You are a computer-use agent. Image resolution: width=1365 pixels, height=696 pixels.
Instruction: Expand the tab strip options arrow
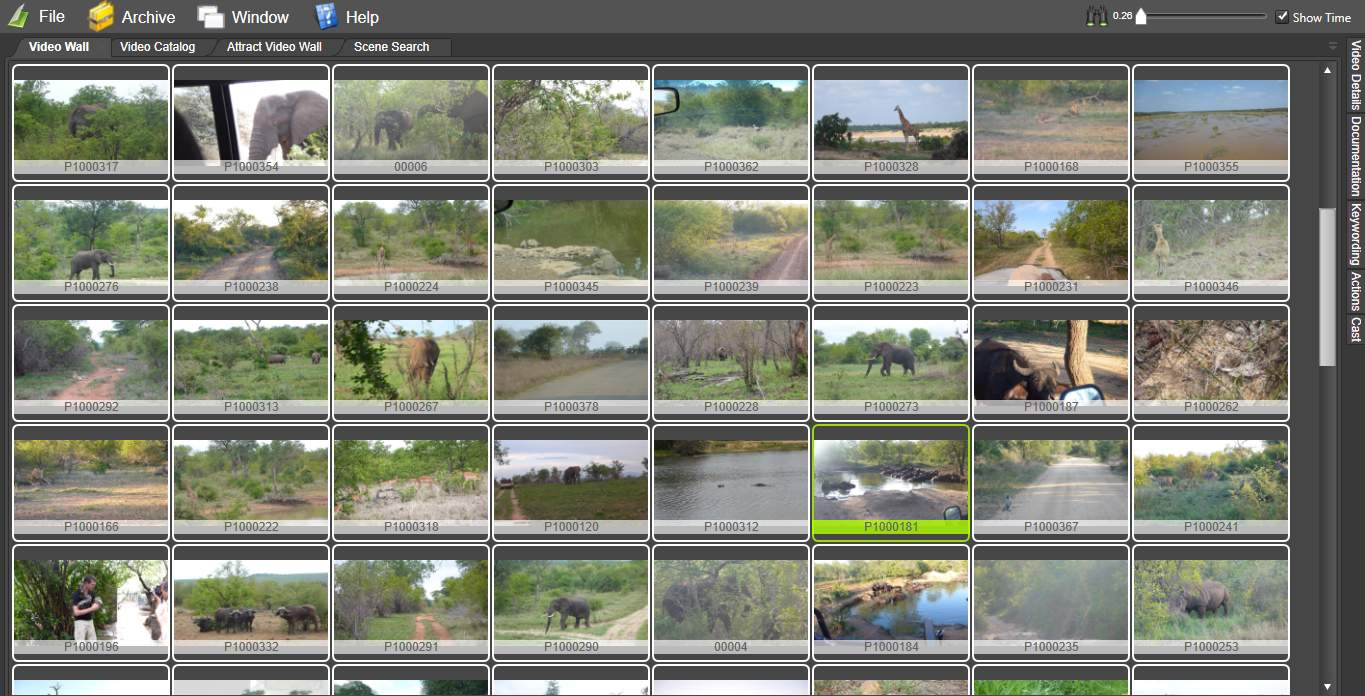pos(1332,46)
